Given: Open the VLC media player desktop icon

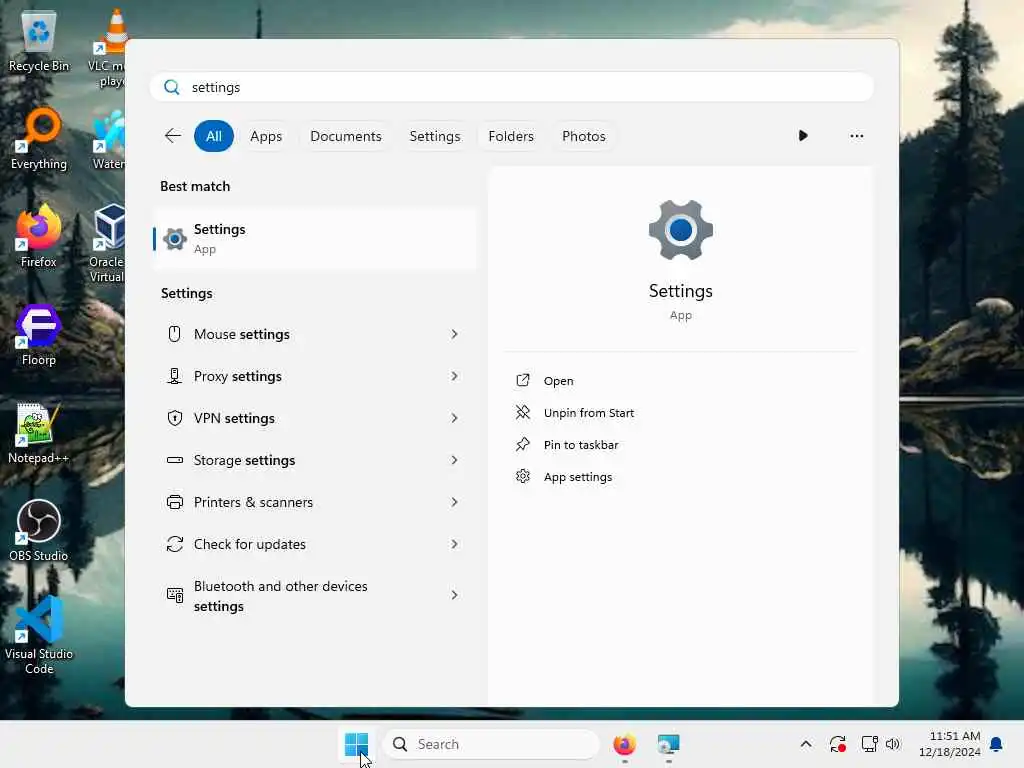Looking at the screenshot, I should click(x=108, y=47).
